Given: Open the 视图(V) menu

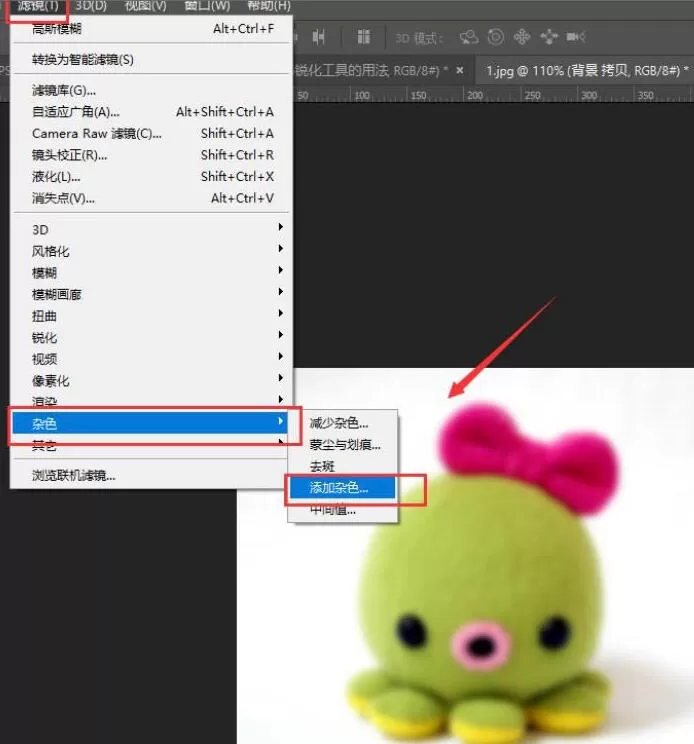Looking at the screenshot, I should (146, 6).
